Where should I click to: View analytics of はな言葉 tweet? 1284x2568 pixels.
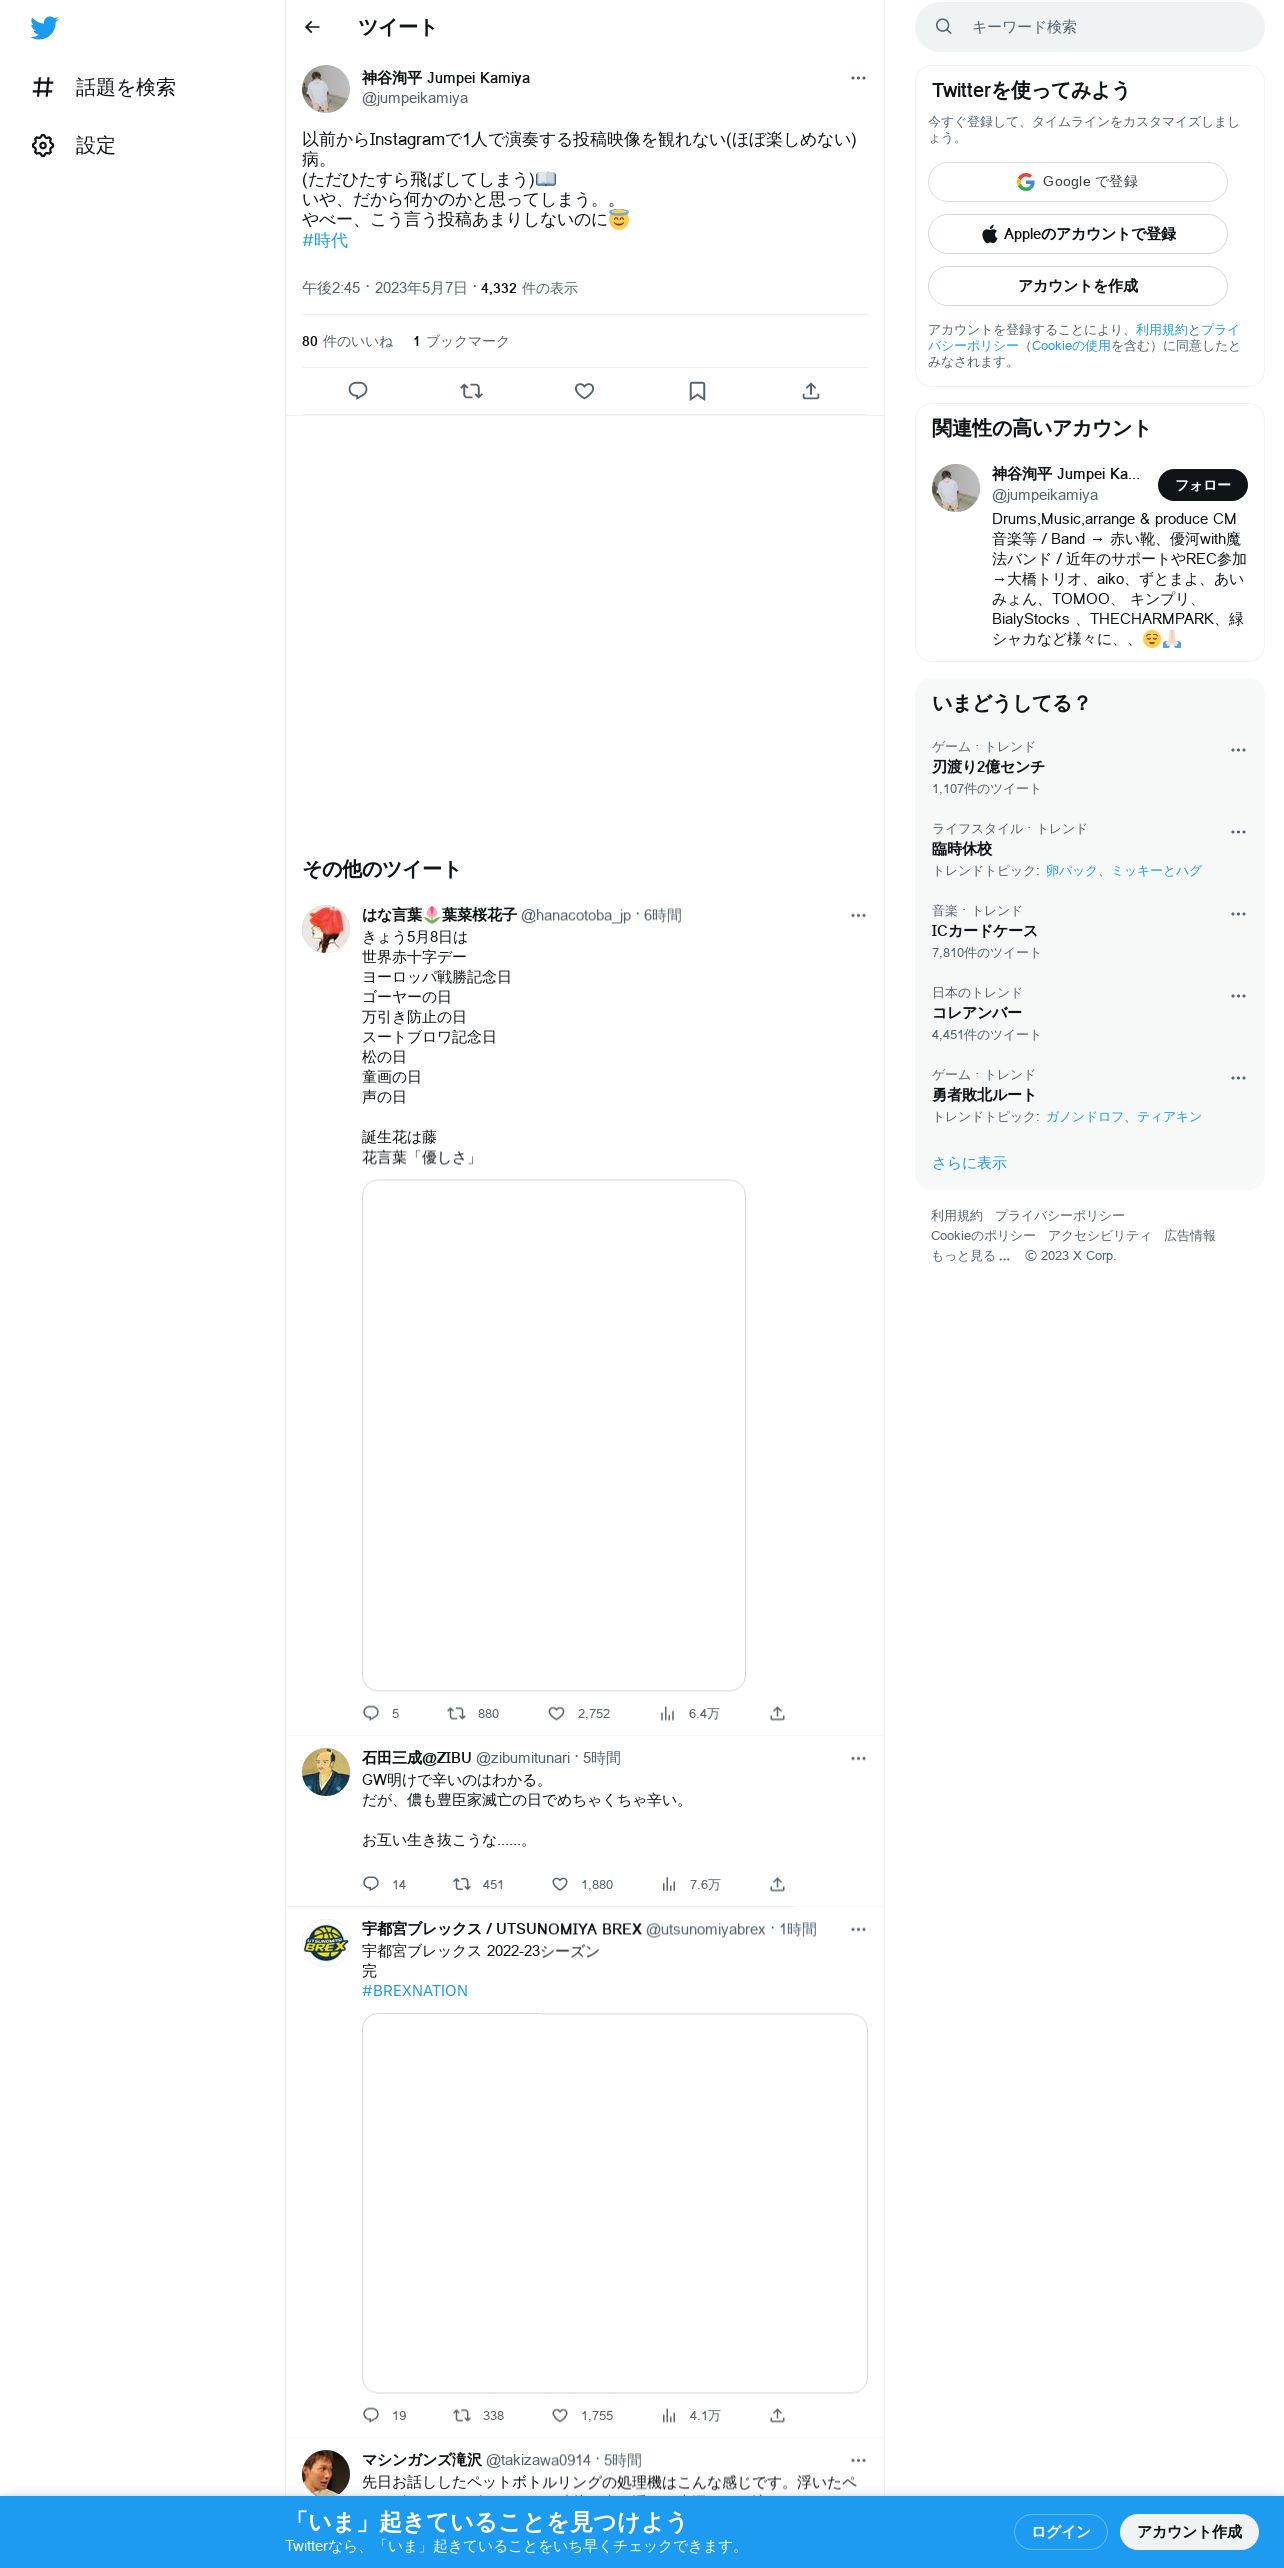click(x=689, y=1713)
